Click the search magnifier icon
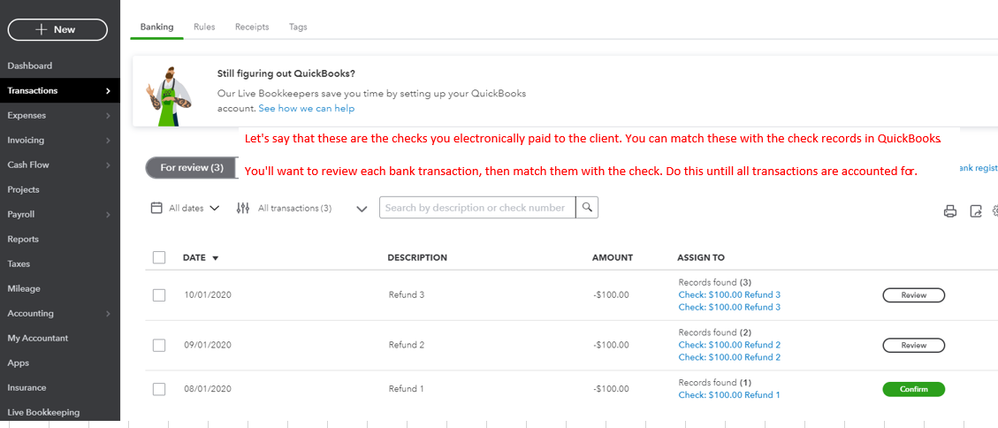The width and height of the screenshot is (998, 428). [x=589, y=208]
